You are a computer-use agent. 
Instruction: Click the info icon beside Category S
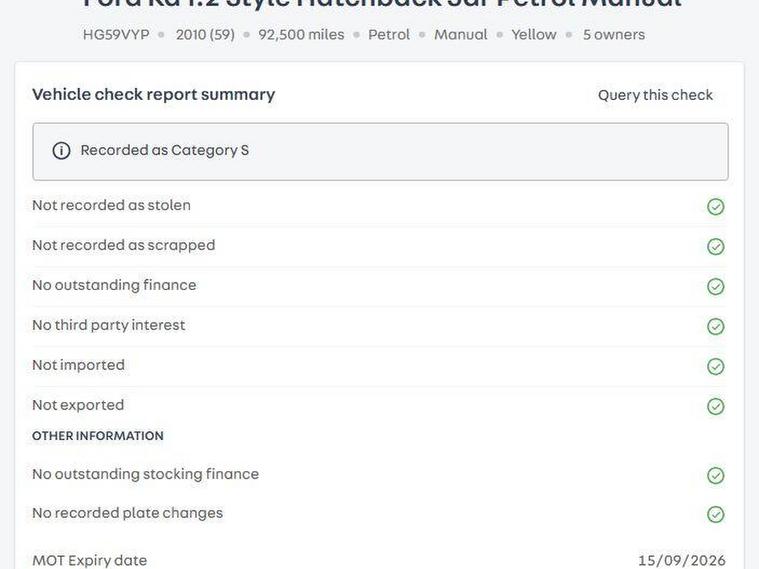tap(61, 151)
